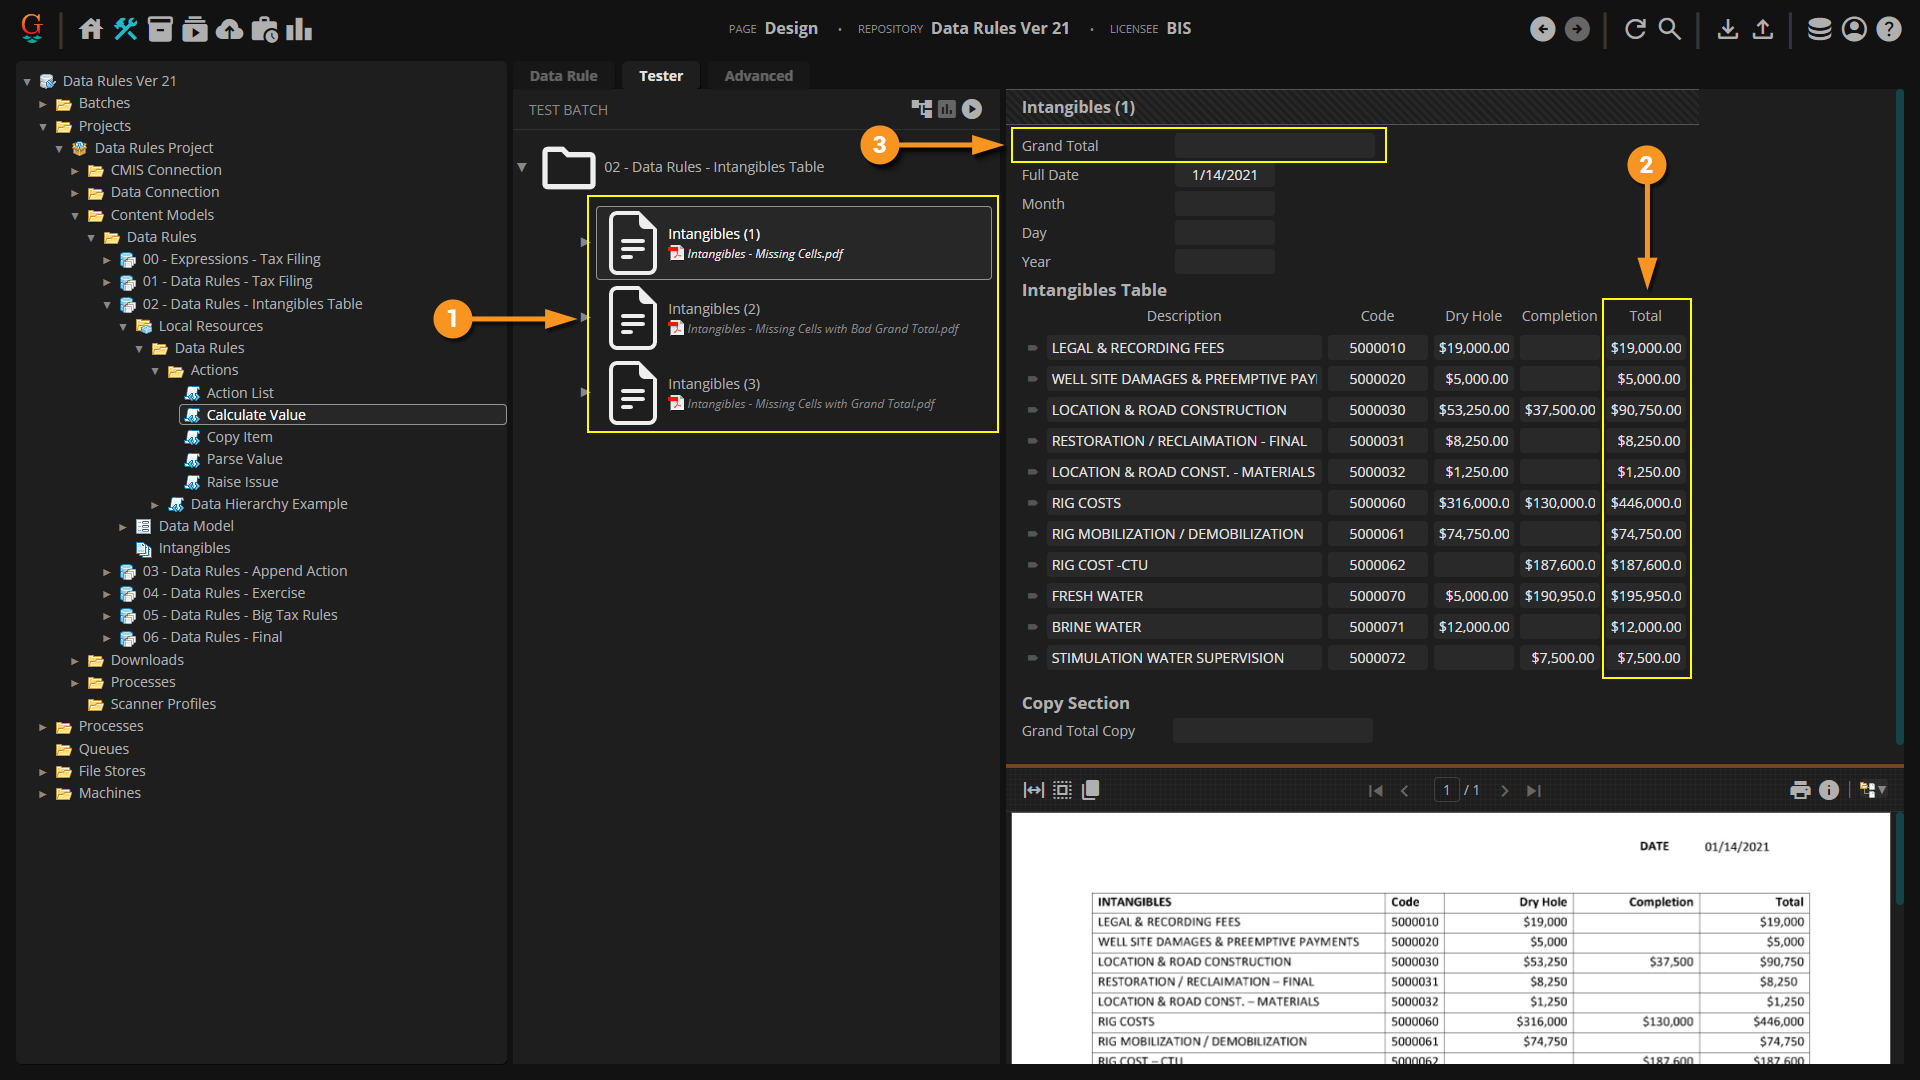The height and width of the screenshot is (1080, 1920).
Task: Open the statistics bar chart icon
Action: click(299, 29)
